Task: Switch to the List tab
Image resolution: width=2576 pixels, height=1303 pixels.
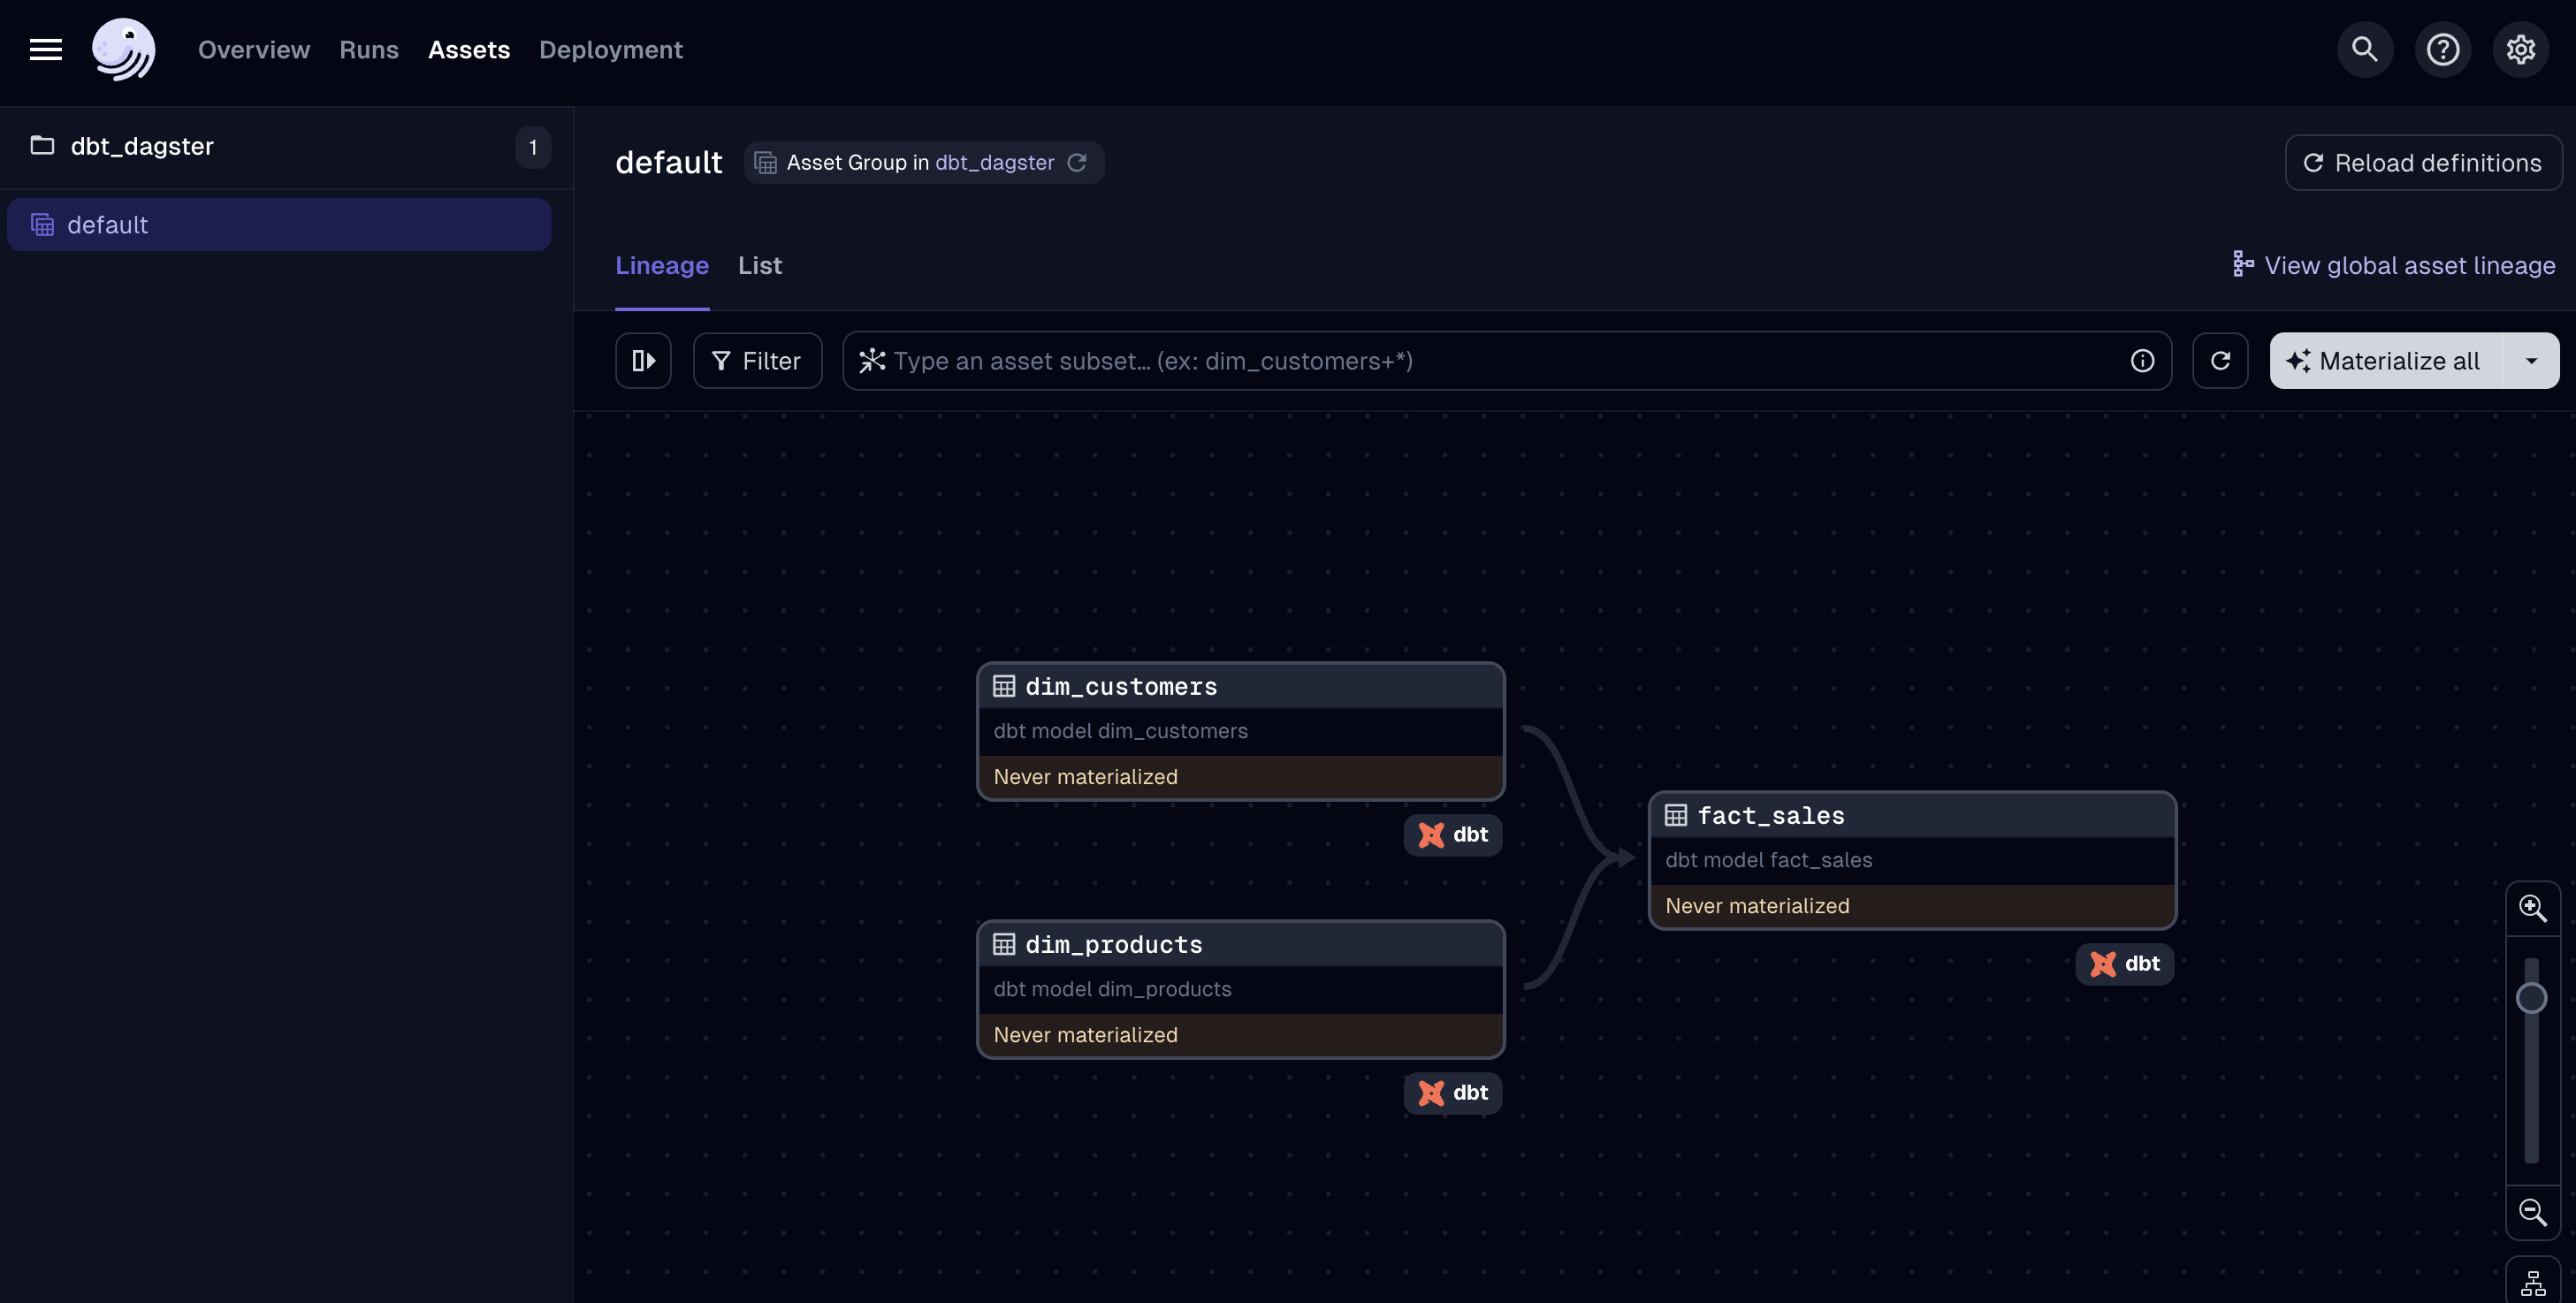Action: [x=759, y=266]
